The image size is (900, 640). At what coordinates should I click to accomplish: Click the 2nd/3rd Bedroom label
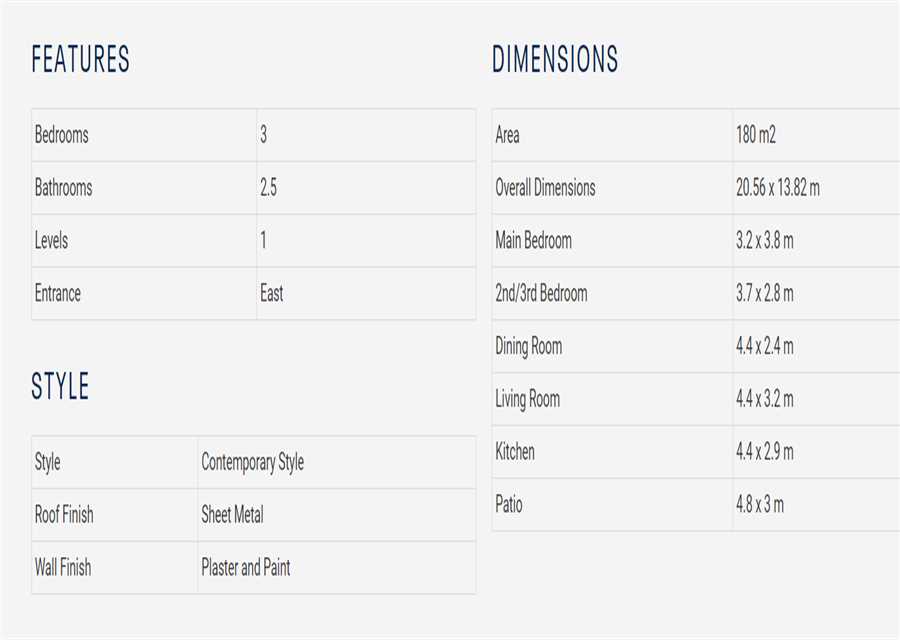coord(541,294)
